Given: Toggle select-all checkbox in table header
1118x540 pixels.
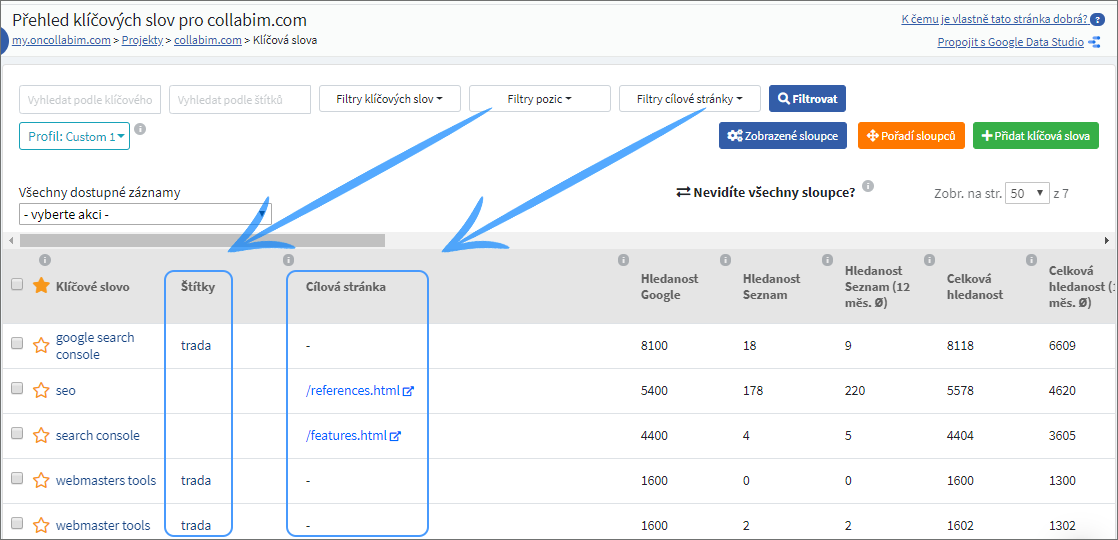Looking at the screenshot, I should pyautogui.click(x=17, y=284).
